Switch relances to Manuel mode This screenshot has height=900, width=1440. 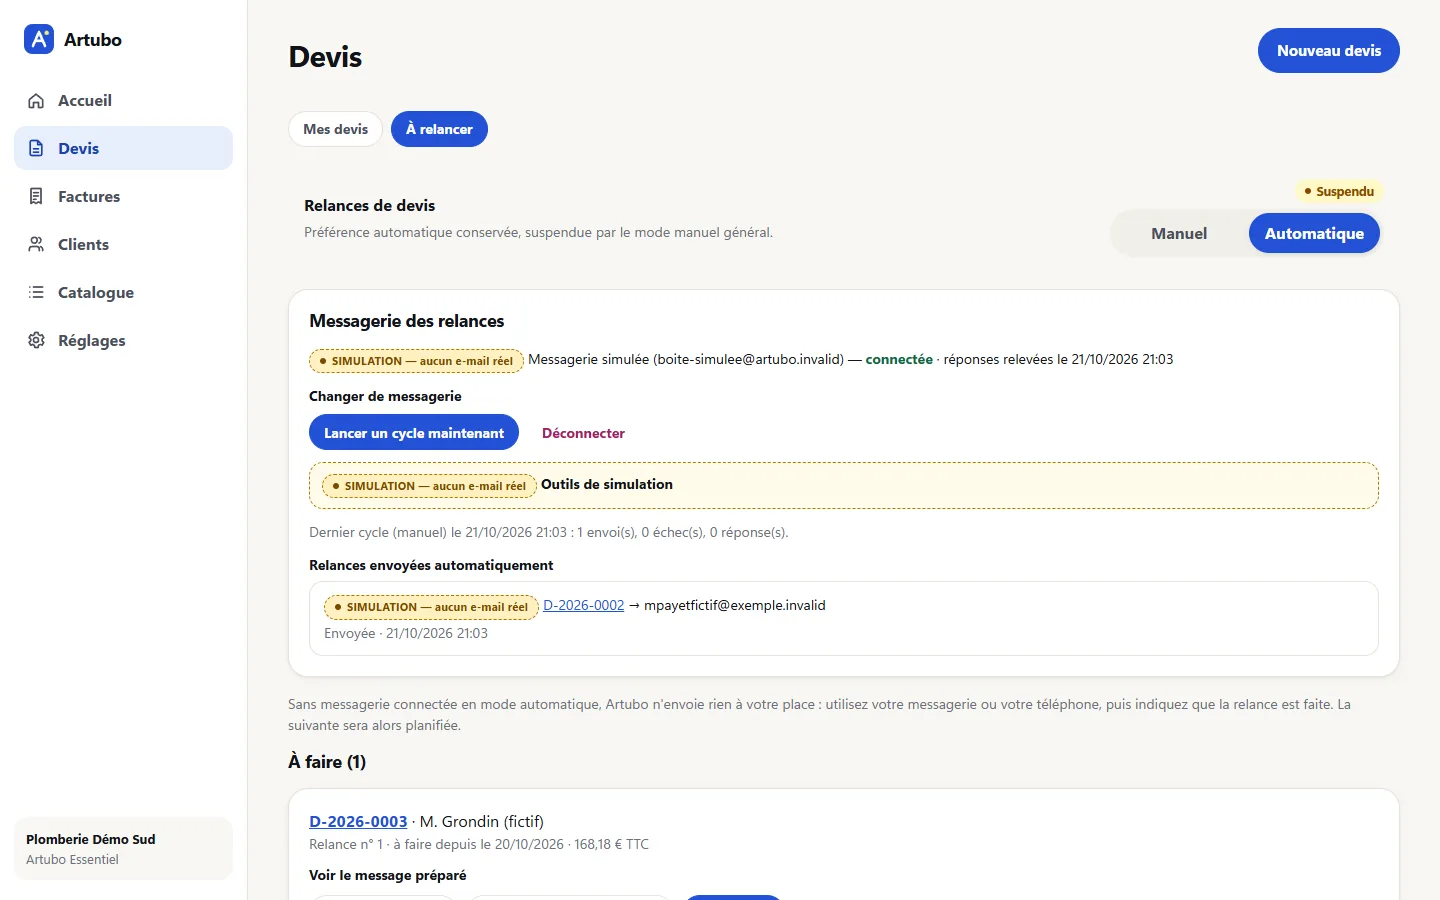1179,233
